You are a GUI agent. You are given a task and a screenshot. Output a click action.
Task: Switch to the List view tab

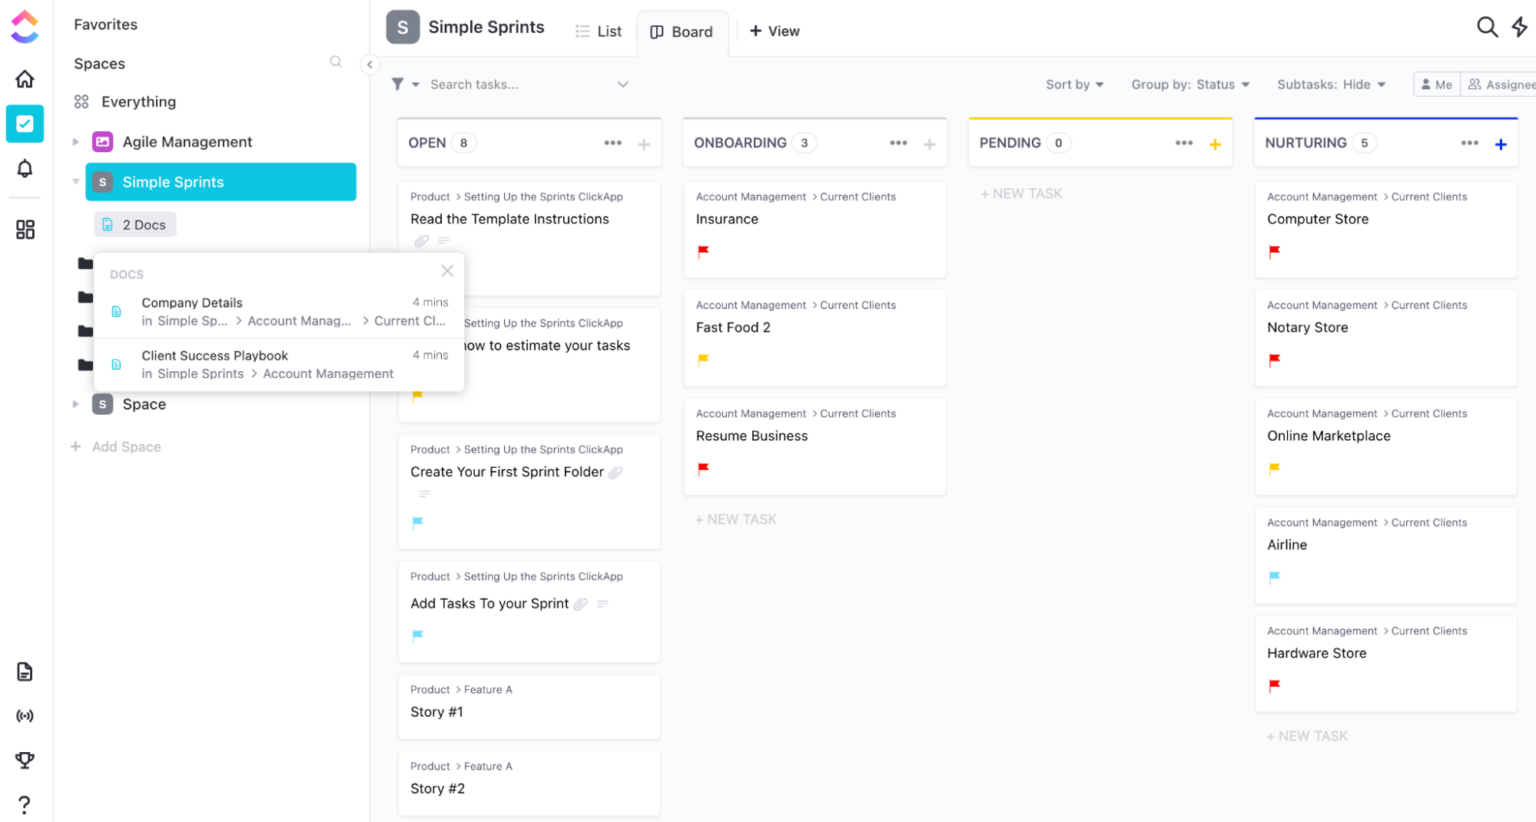[x=598, y=31]
